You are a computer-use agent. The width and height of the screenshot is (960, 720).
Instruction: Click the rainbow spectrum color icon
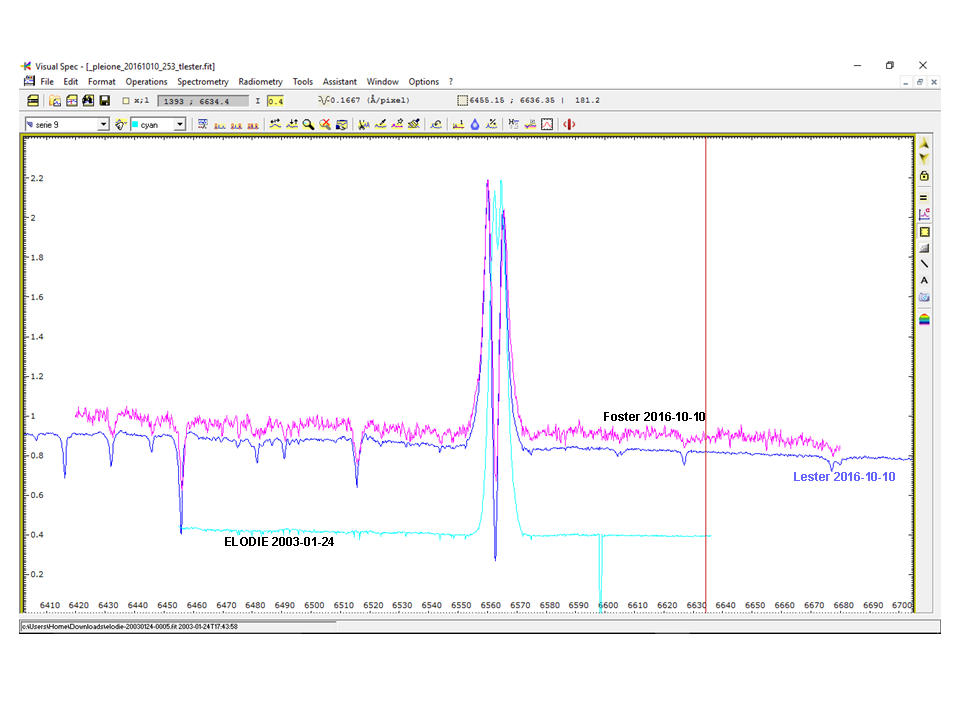[x=924, y=319]
